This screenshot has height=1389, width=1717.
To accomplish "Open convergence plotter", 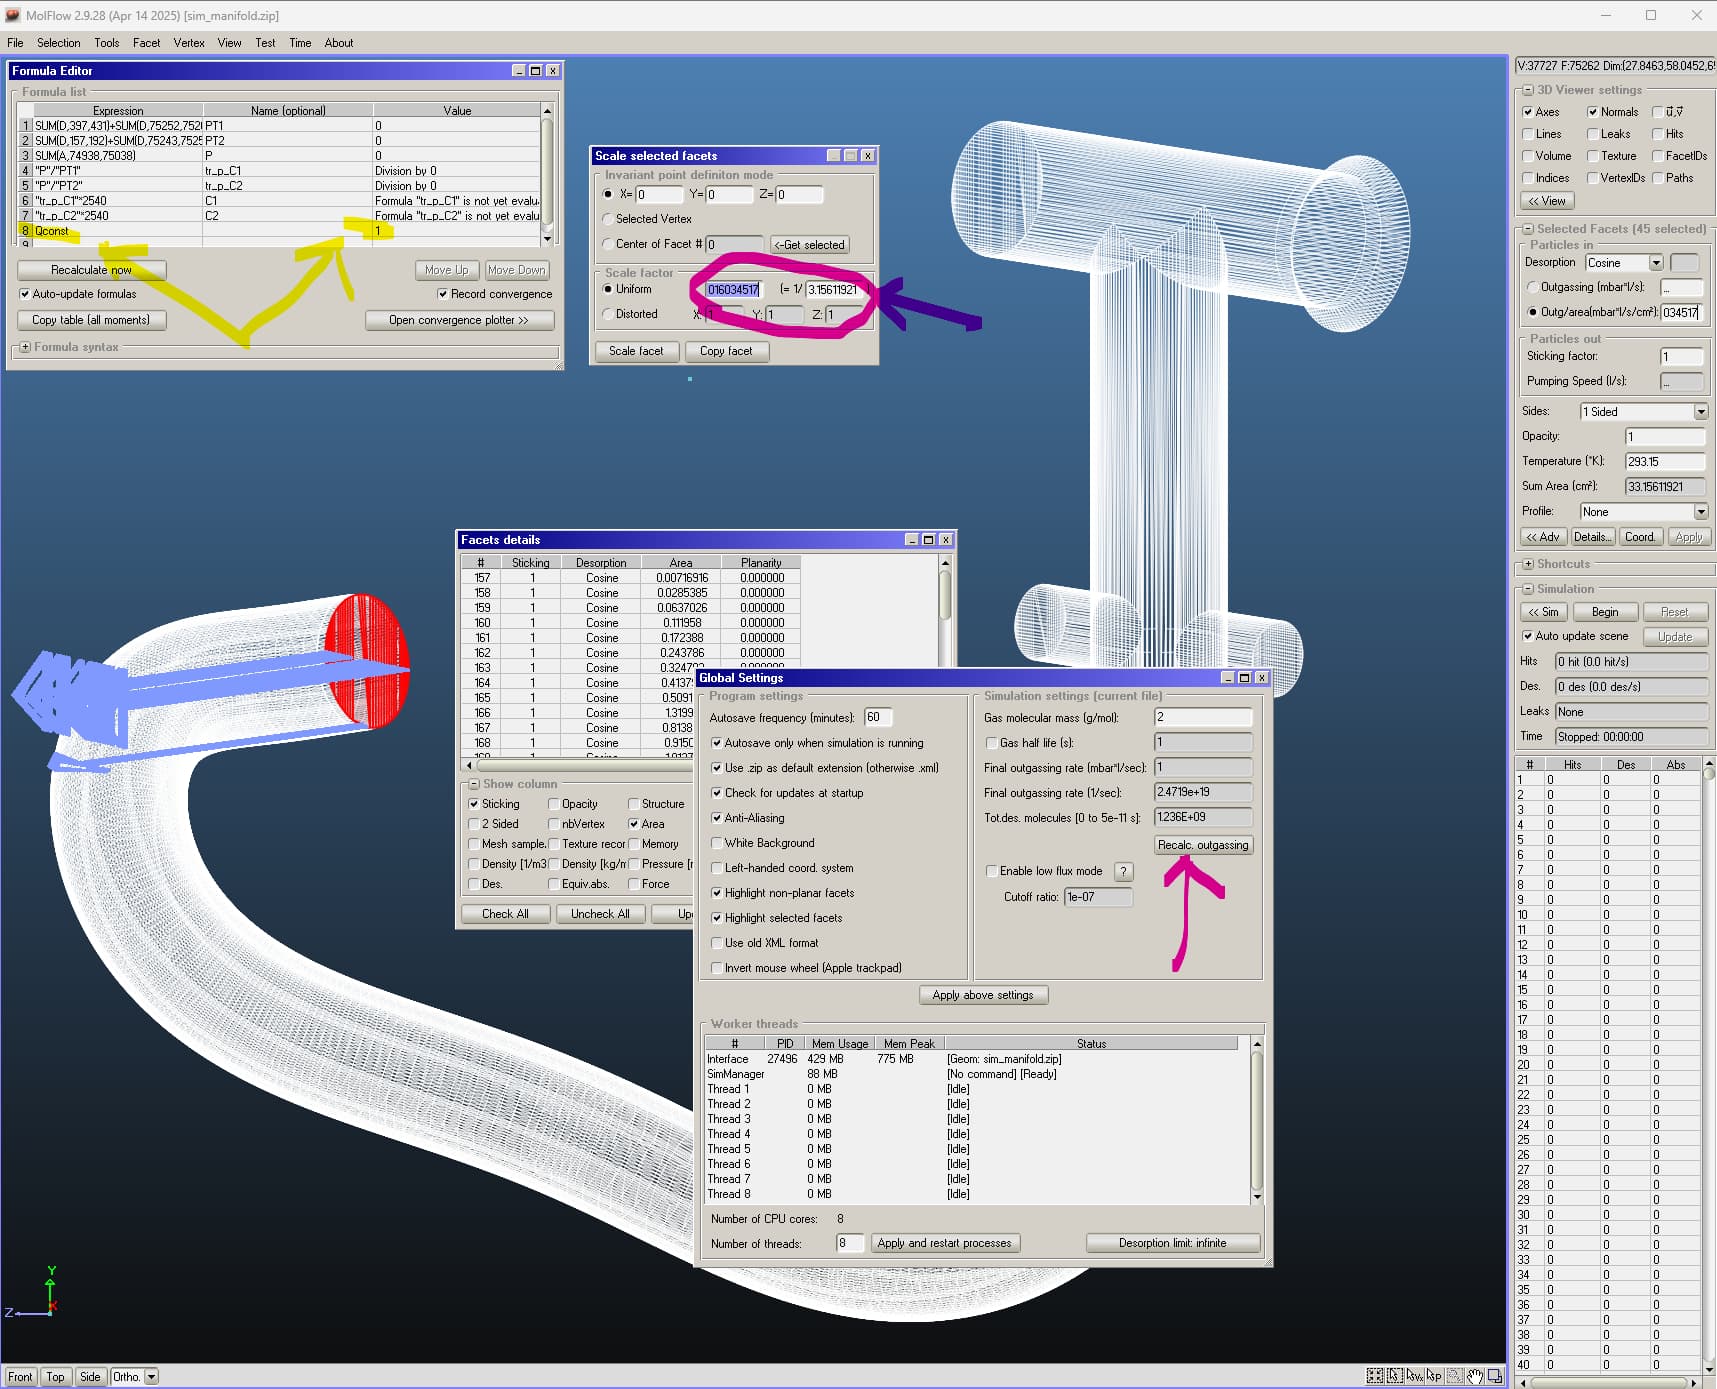I will tap(459, 320).
